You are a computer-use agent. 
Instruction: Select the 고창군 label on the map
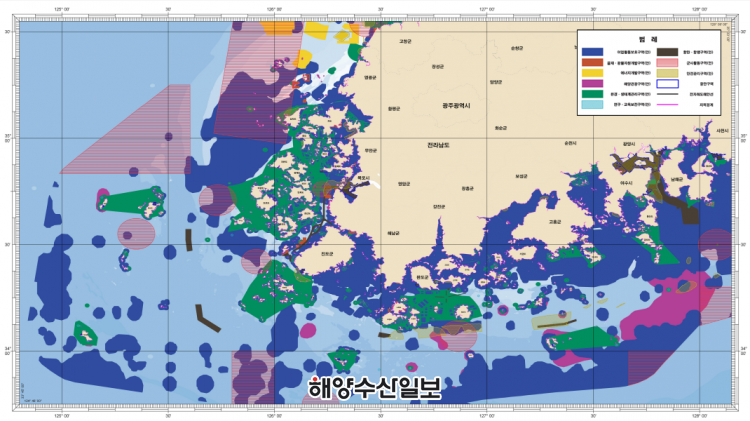pos(405,42)
